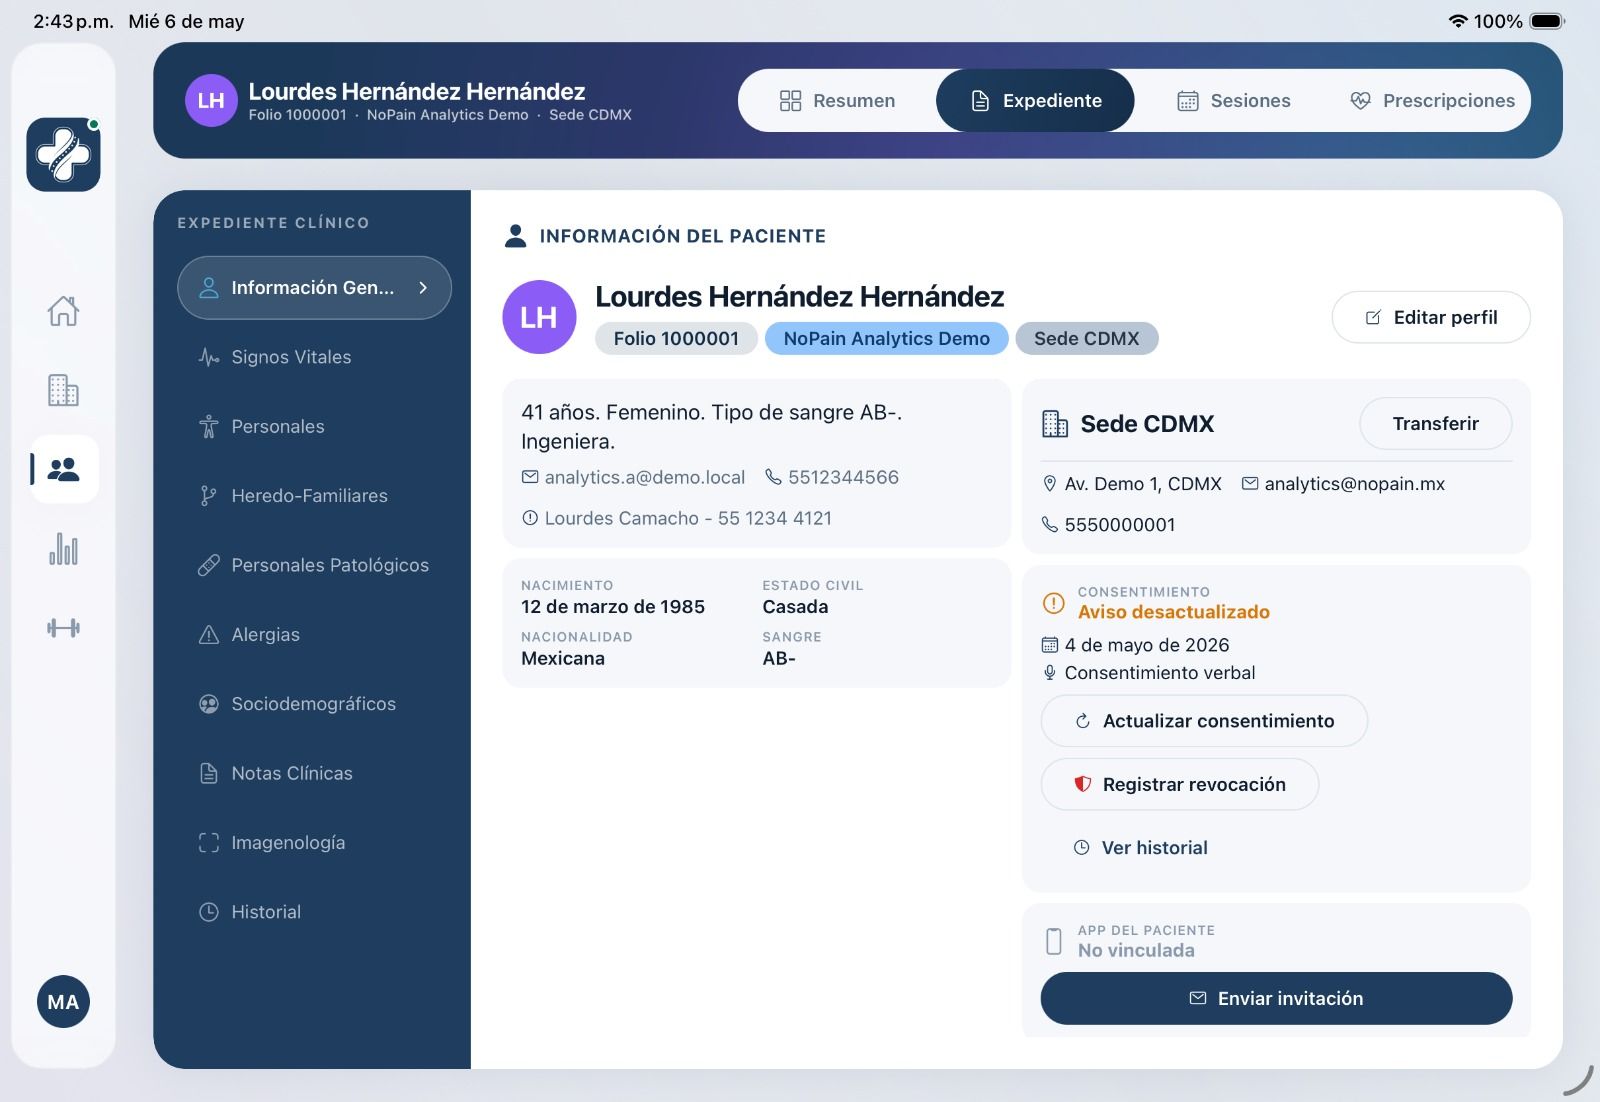Screen dimensions: 1600x1102
Task: Click the Heredo-Familiares branch icon
Action: pyautogui.click(x=209, y=496)
